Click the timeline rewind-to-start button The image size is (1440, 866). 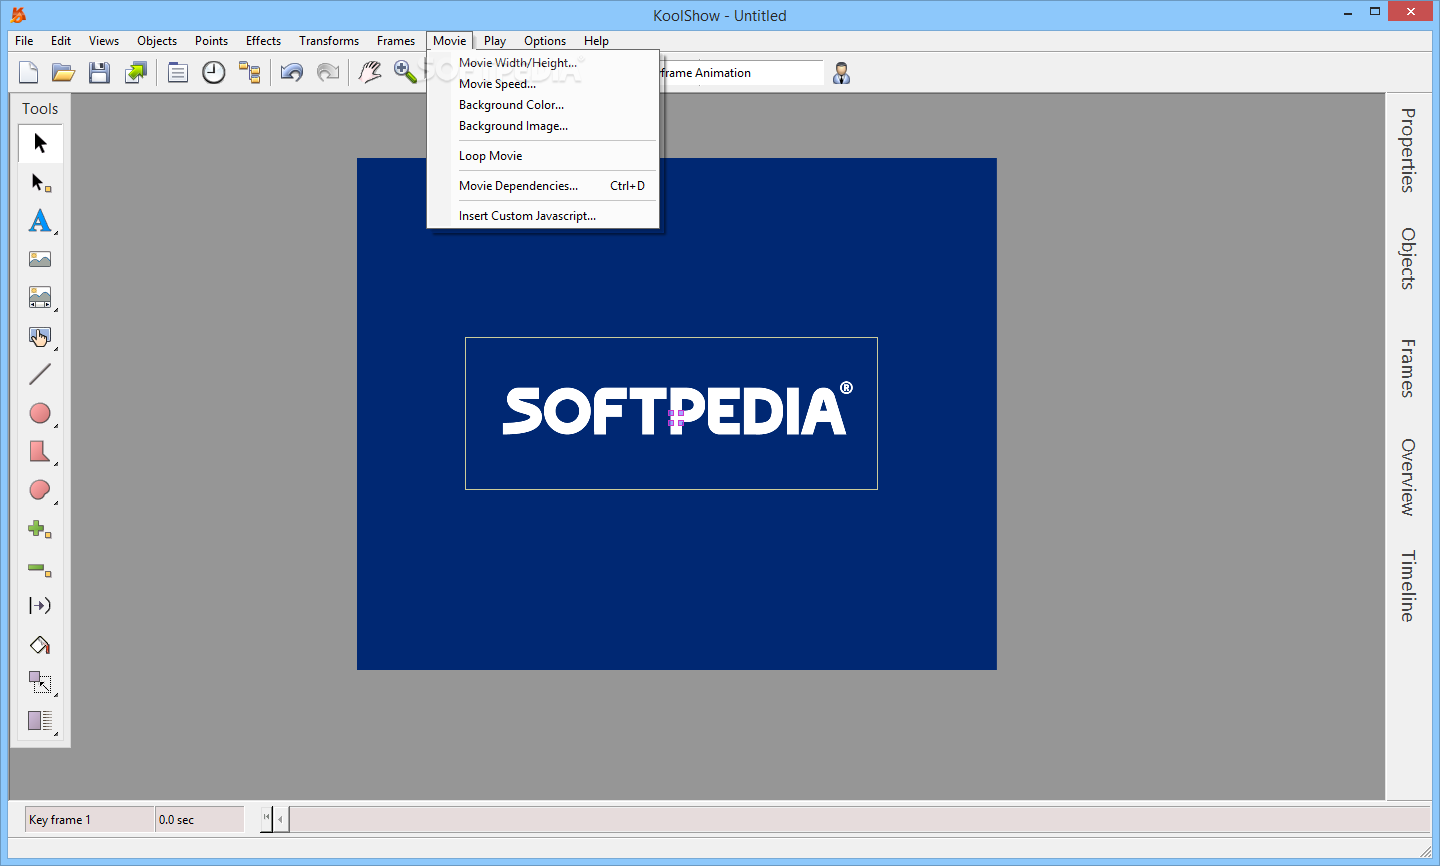click(266, 818)
